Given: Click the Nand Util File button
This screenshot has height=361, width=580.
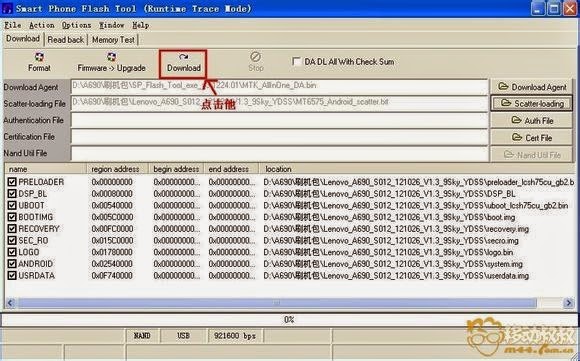Looking at the screenshot, I should pyautogui.click(x=532, y=155).
